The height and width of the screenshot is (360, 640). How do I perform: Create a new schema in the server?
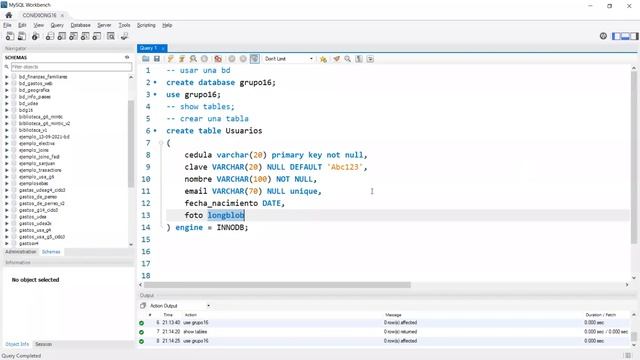[x=50, y=36]
